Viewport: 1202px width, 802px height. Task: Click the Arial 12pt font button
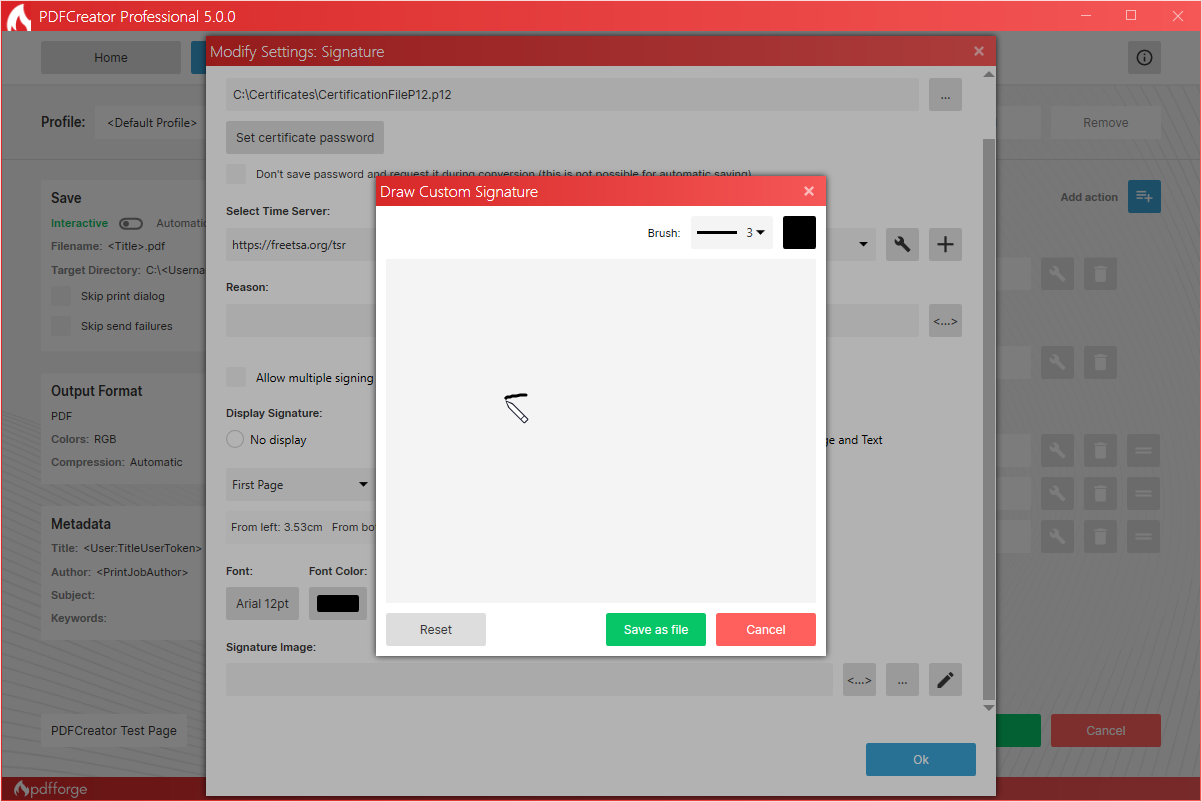[x=262, y=603]
